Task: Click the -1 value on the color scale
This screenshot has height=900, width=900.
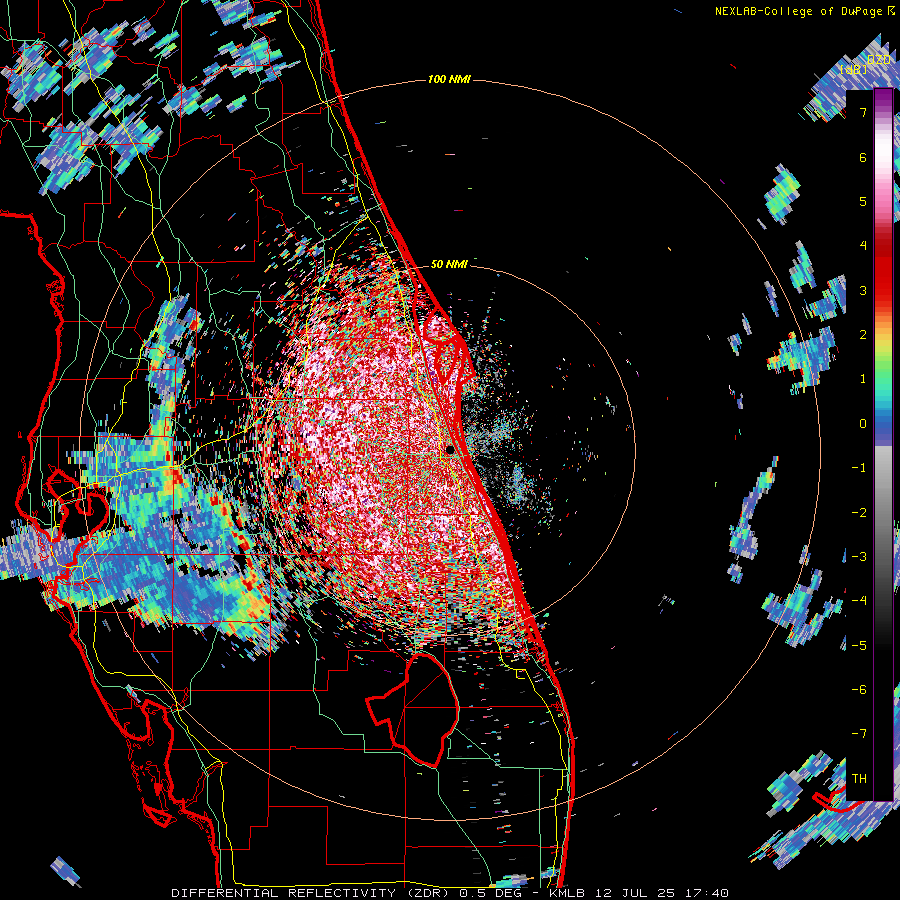Action: click(859, 468)
